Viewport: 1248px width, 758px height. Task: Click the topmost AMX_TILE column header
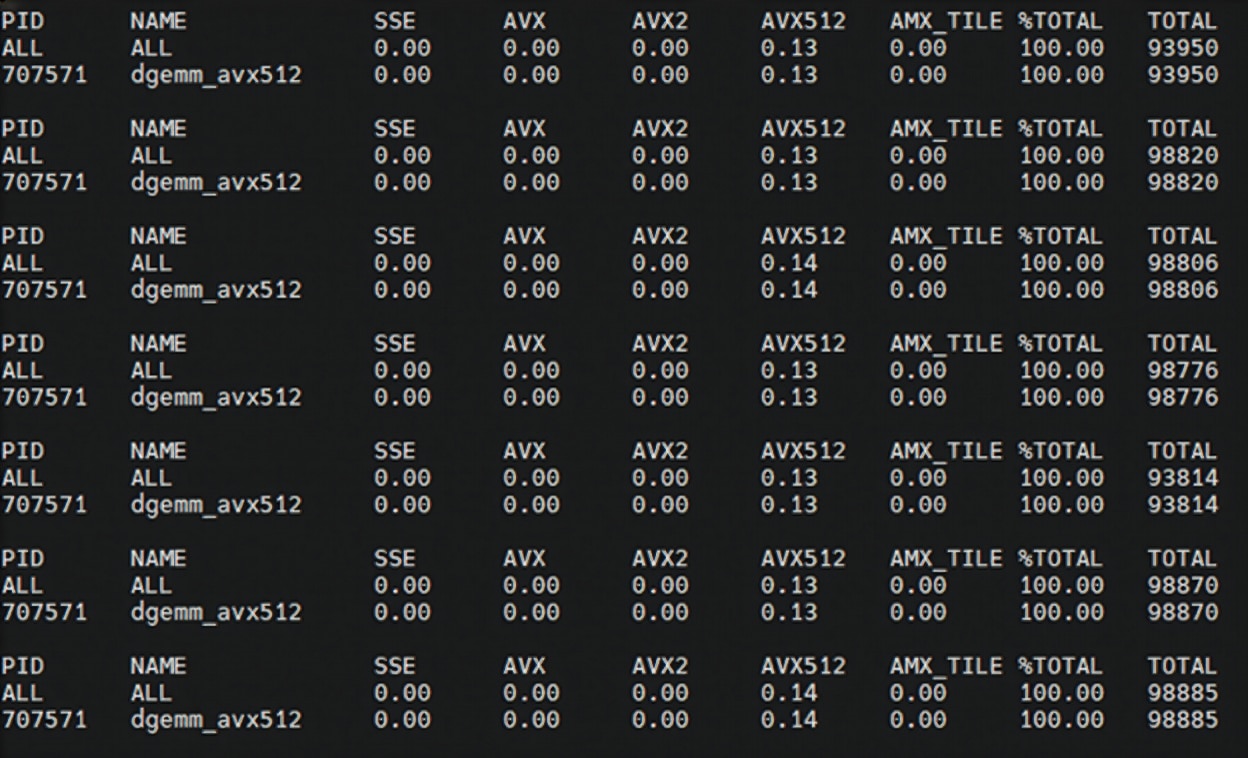(946, 21)
